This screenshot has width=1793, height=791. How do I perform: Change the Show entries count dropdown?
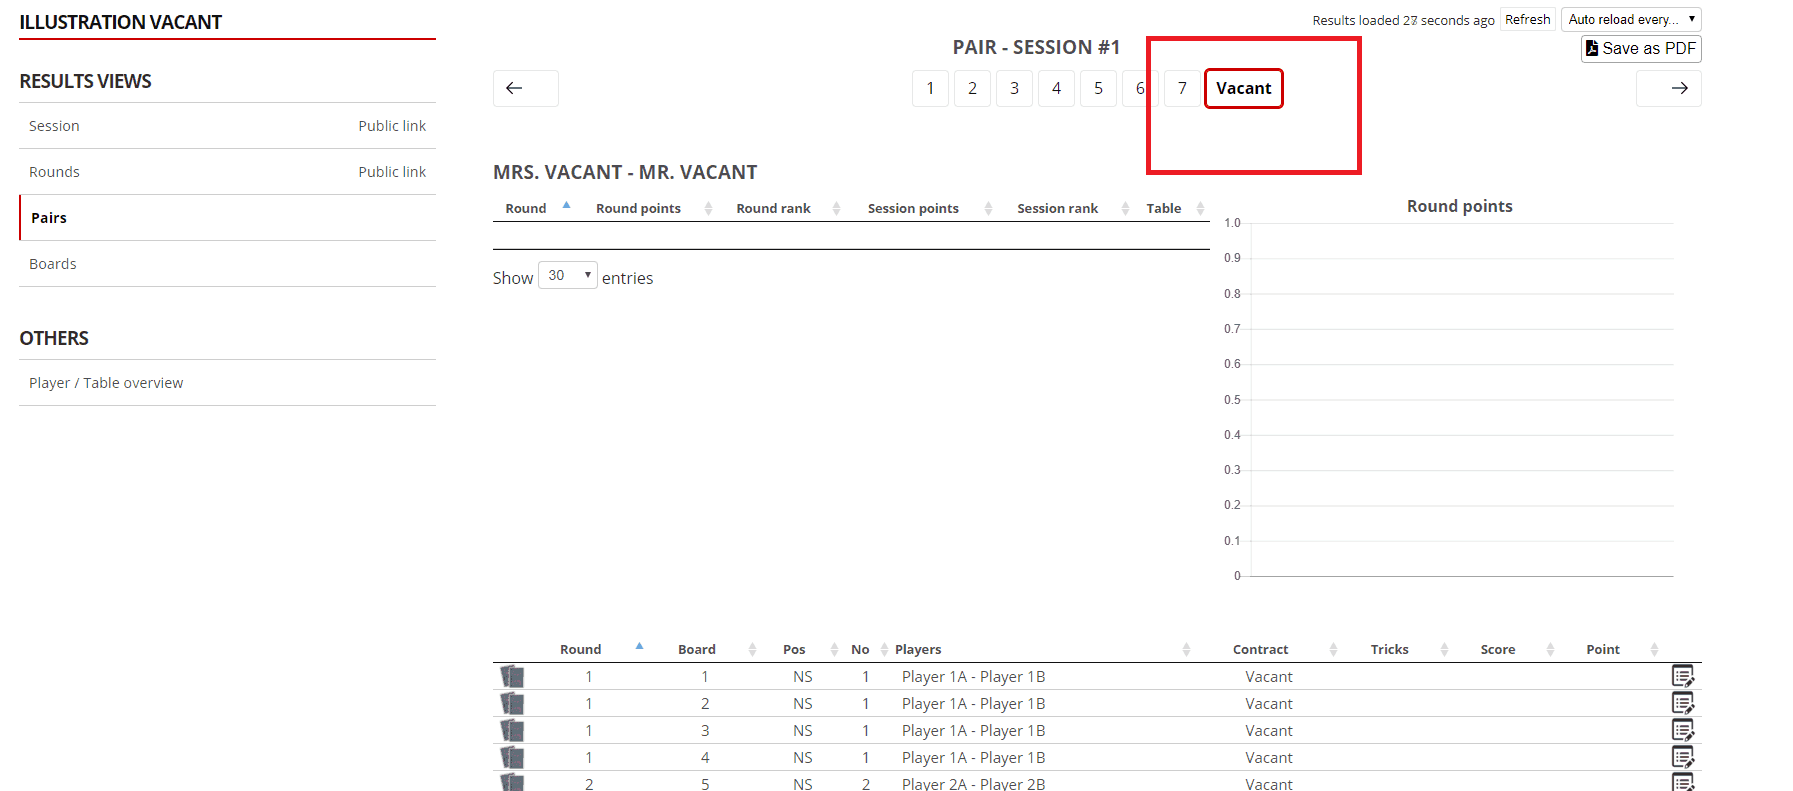(567, 275)
